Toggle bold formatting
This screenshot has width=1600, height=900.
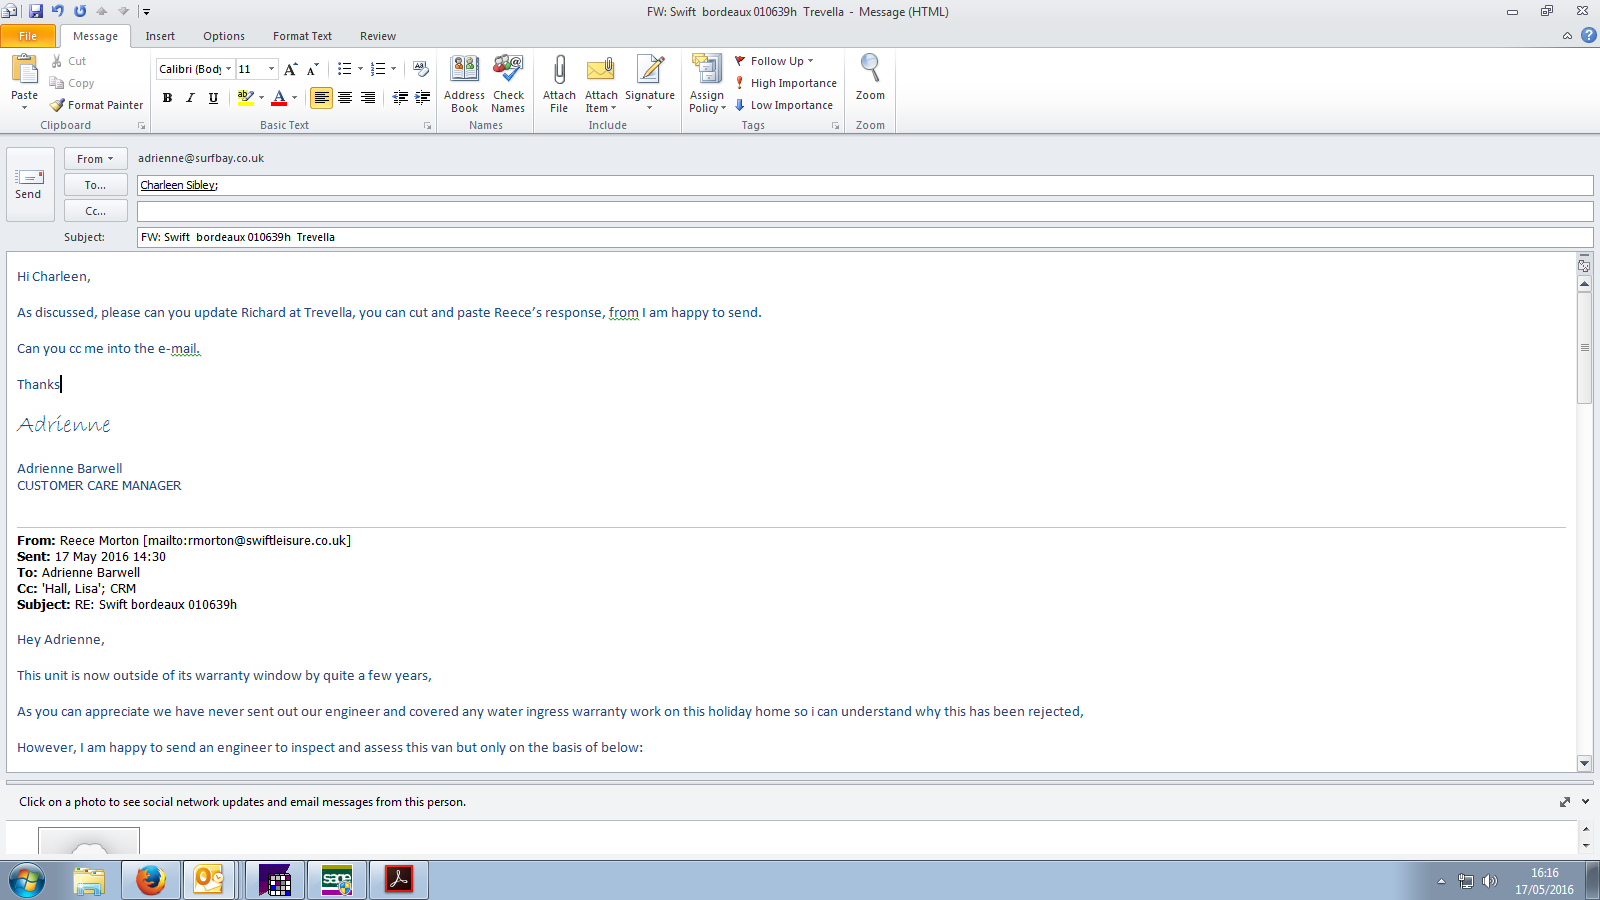coord(167,97)
